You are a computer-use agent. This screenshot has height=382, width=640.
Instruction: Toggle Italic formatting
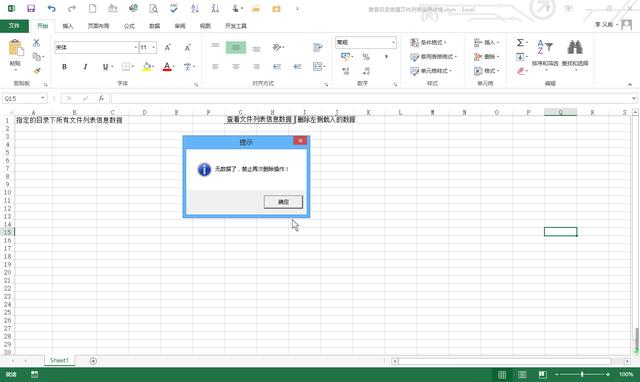85,67
